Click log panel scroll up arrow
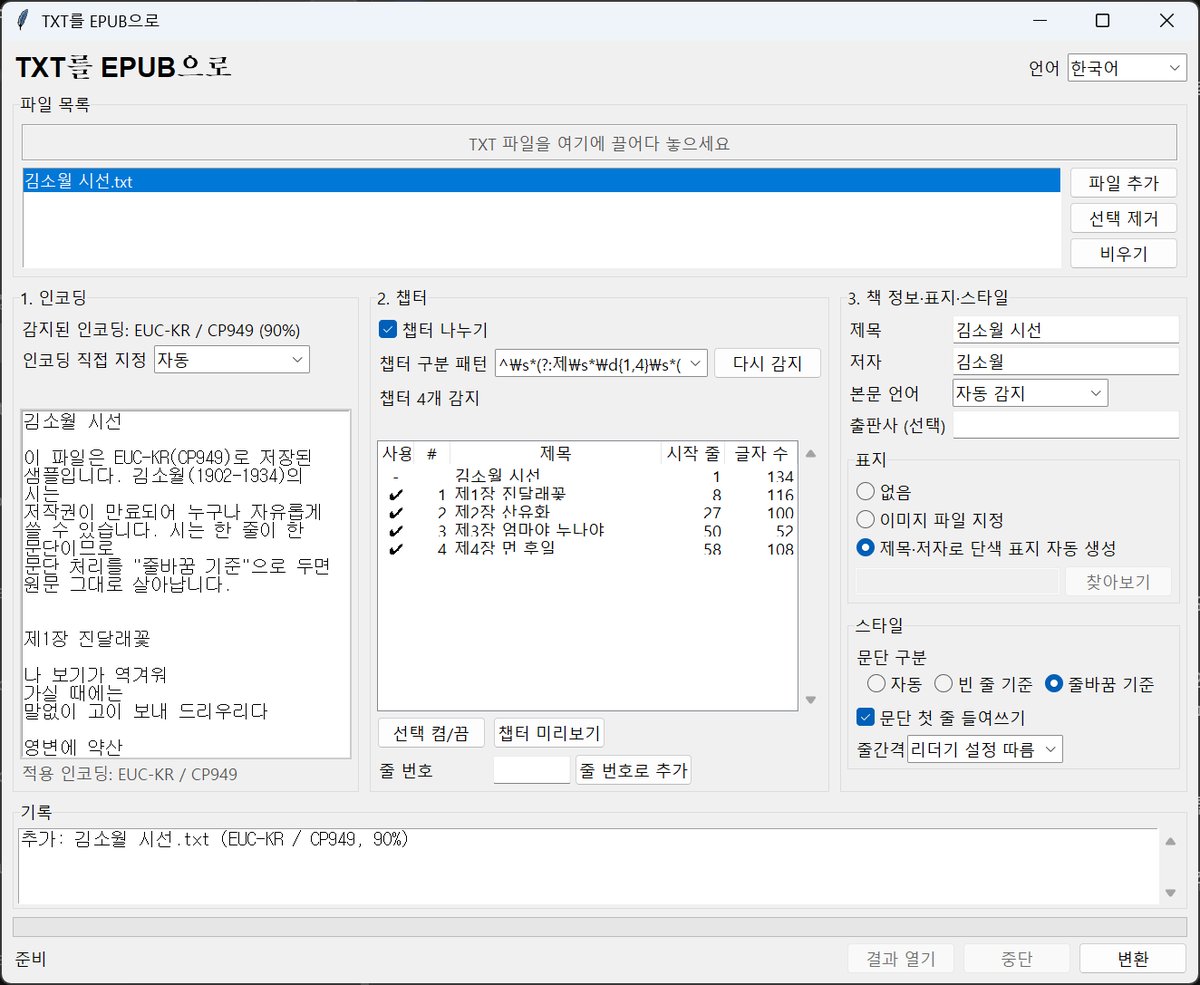 click(1169, 841)
